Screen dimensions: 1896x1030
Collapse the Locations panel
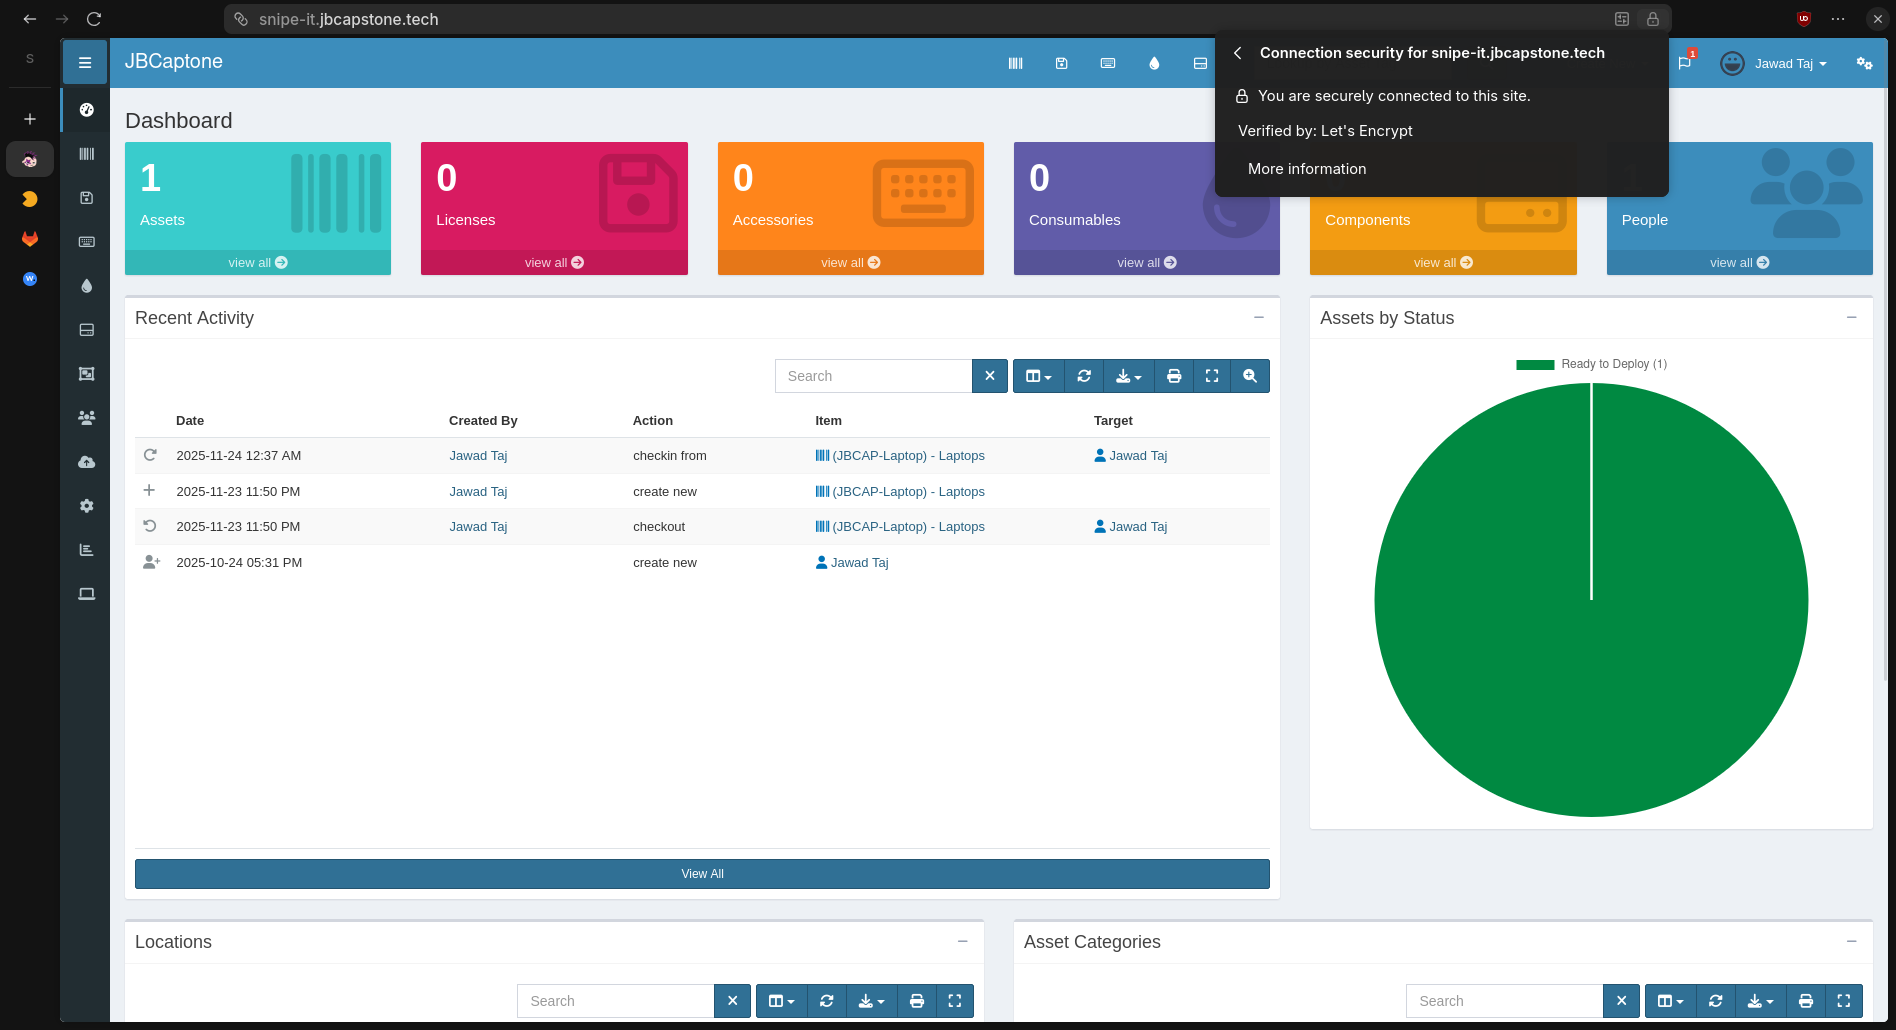(963, 941)
